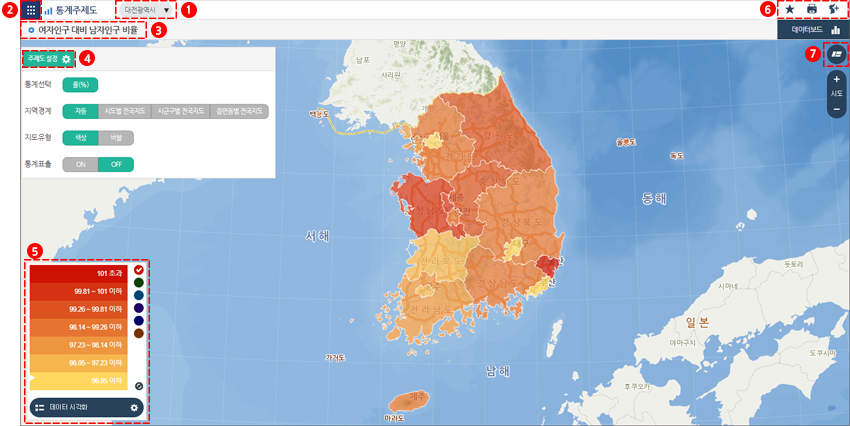Zoom in with the plus button

tap(836, 80)
